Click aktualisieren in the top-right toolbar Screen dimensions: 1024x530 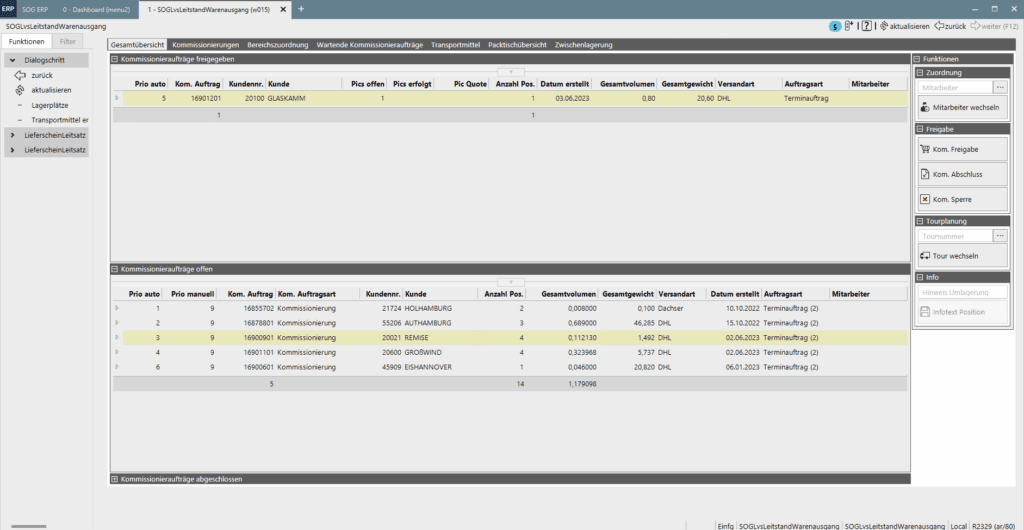904,27
